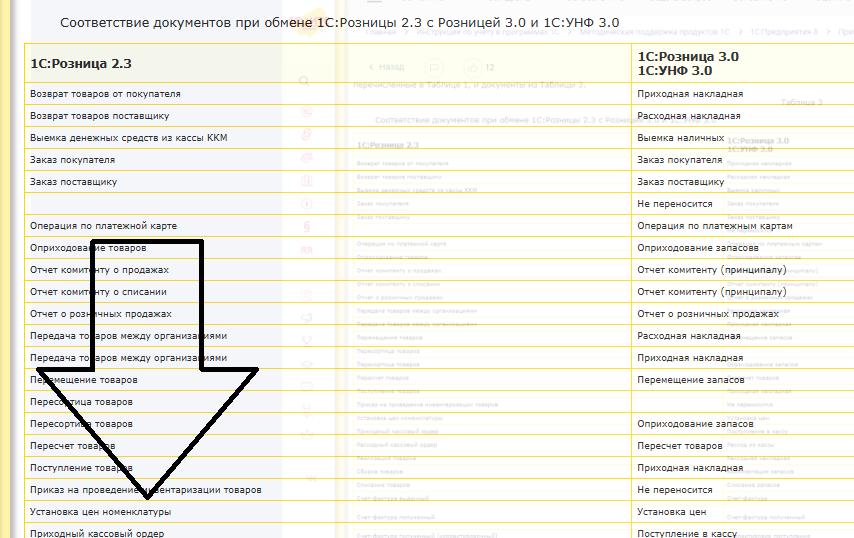Open breadcrumb 1С:Предприятия 8

tap(784, 32)
